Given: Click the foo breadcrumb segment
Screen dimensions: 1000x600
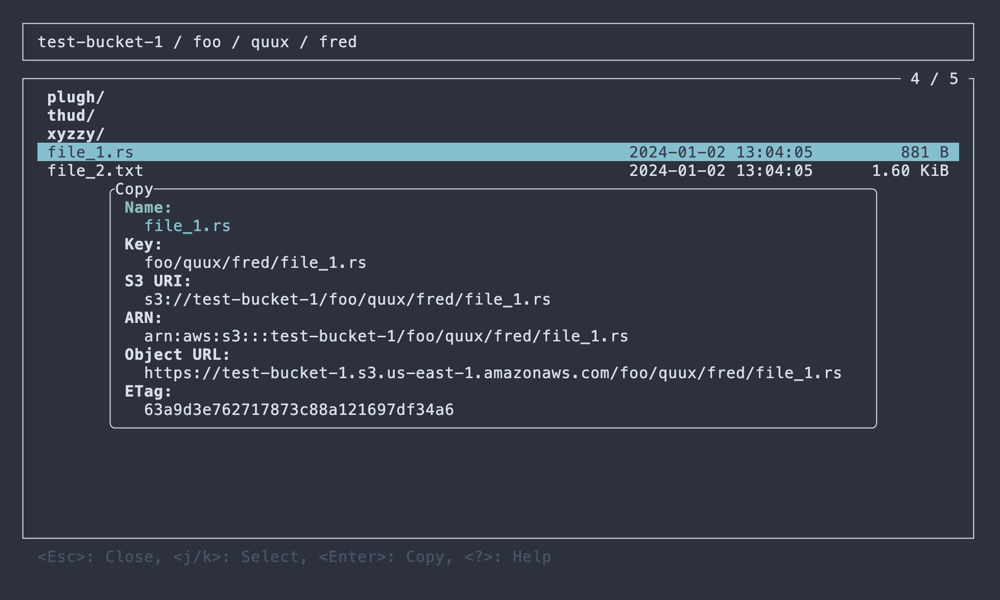Looking at the screenshot, I should point(207,42).
